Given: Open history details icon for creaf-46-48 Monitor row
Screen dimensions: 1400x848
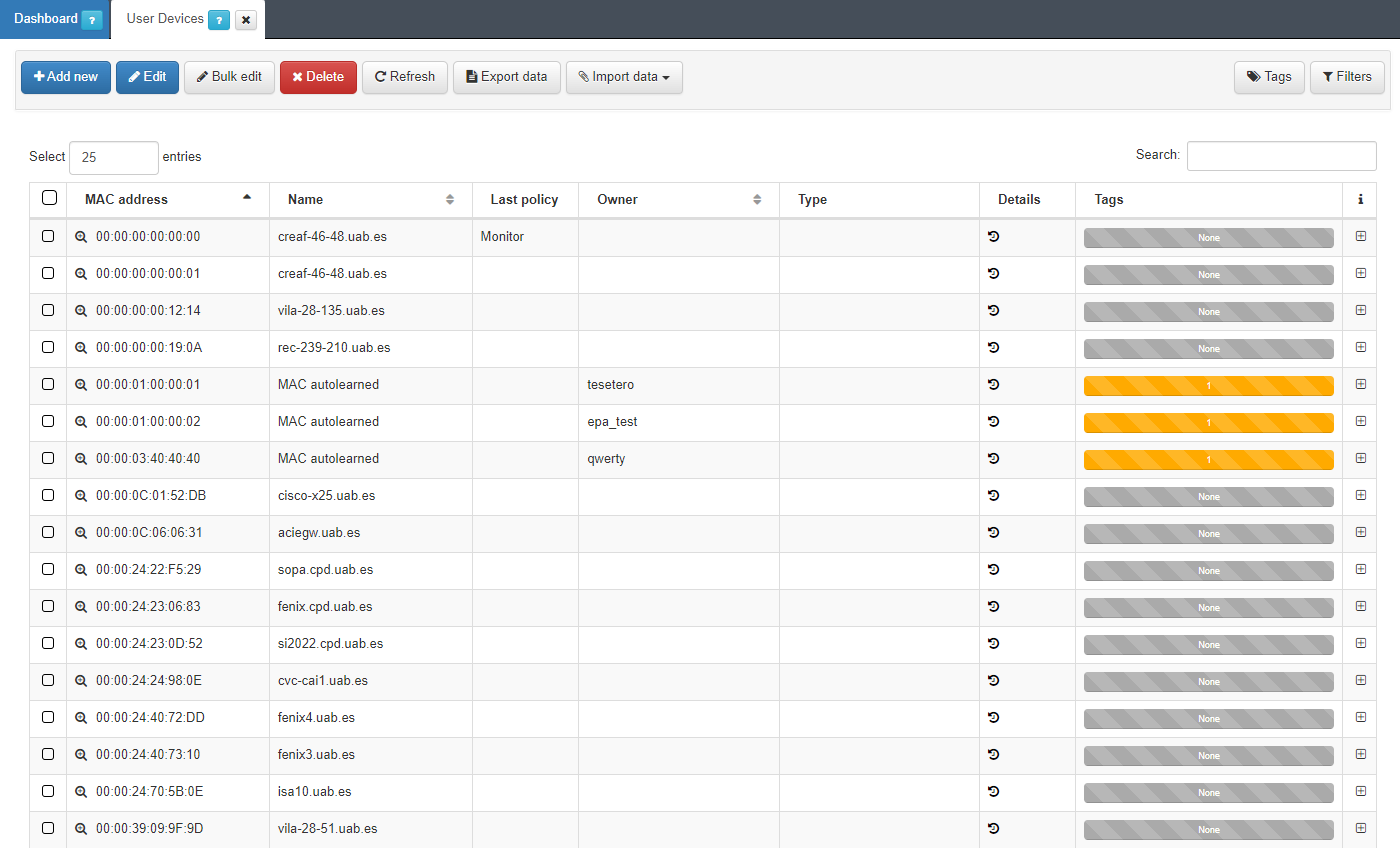Looking at the screenshot, I should click(x=994, y=236).
